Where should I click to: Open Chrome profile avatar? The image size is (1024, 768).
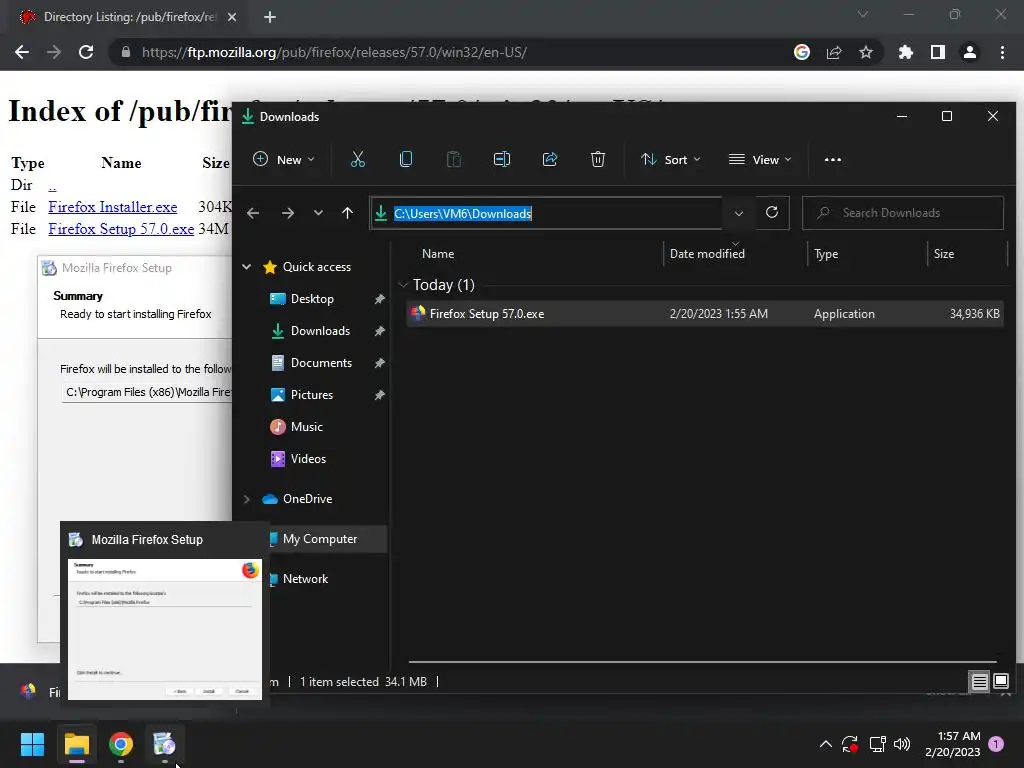point(970,52)
